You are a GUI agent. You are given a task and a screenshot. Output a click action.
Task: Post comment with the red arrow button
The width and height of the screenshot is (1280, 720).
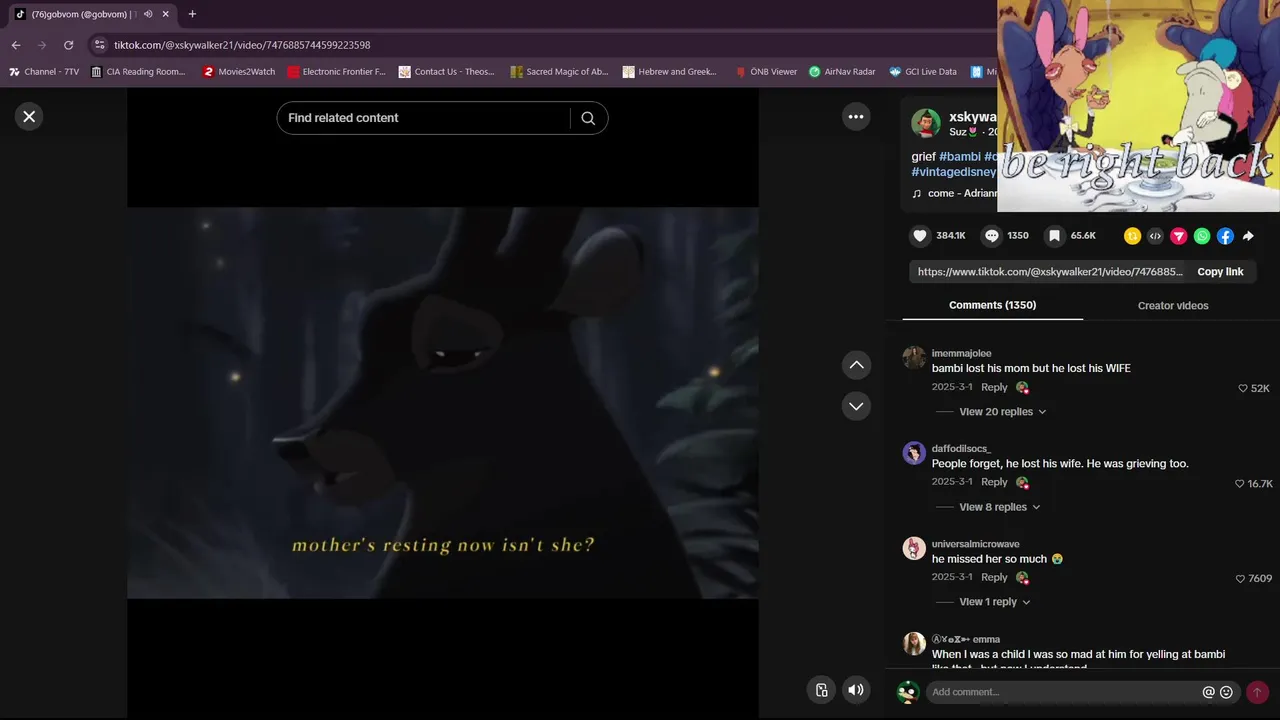[x=1257, y=692]
